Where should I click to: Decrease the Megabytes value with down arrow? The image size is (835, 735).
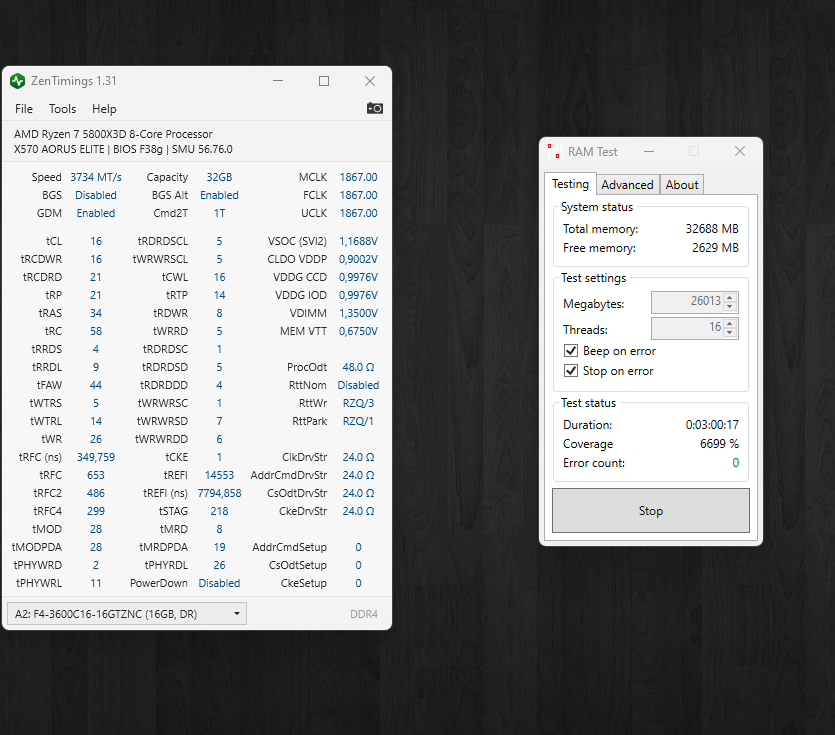coord(731,307)
